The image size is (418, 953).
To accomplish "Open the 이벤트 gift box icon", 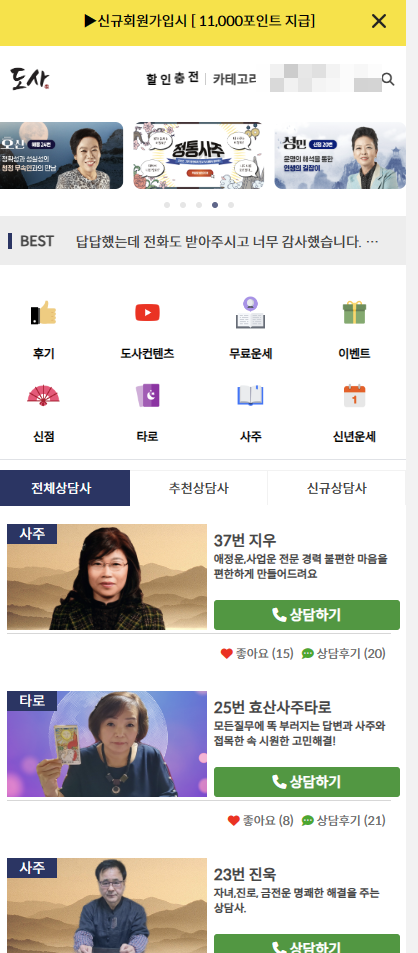I will (354, 313).
